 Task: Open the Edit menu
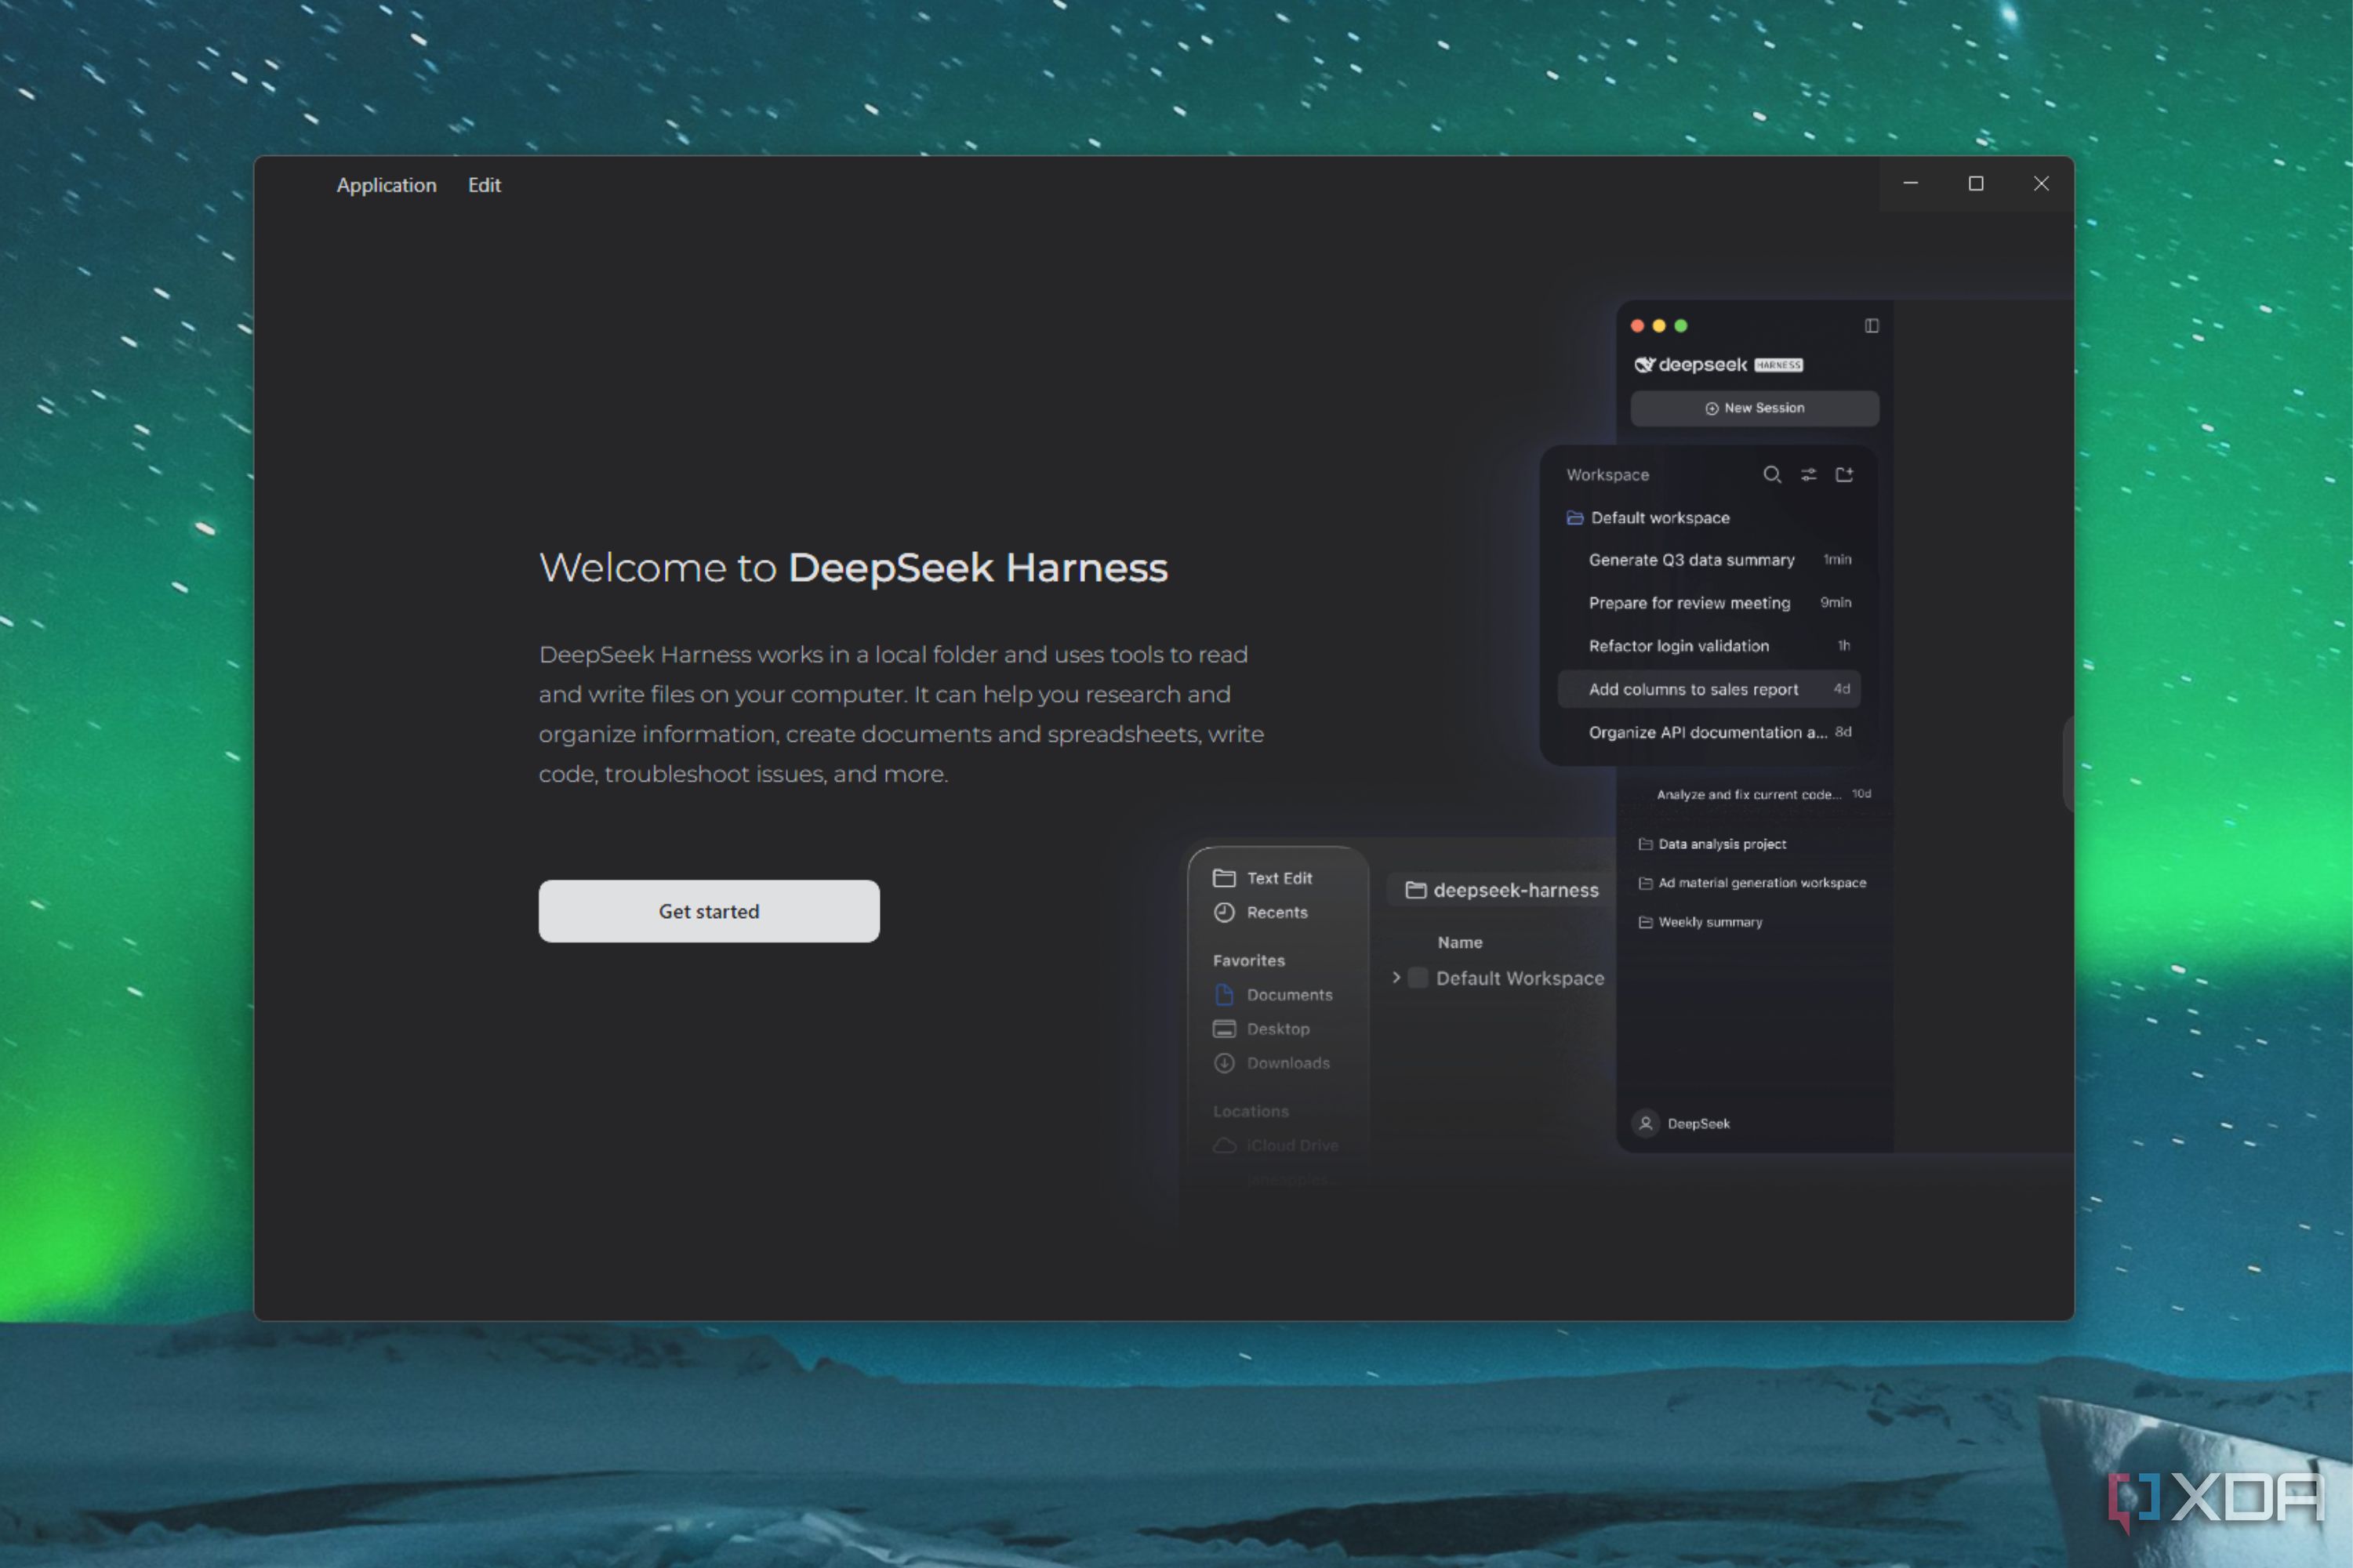coord(484,185)
